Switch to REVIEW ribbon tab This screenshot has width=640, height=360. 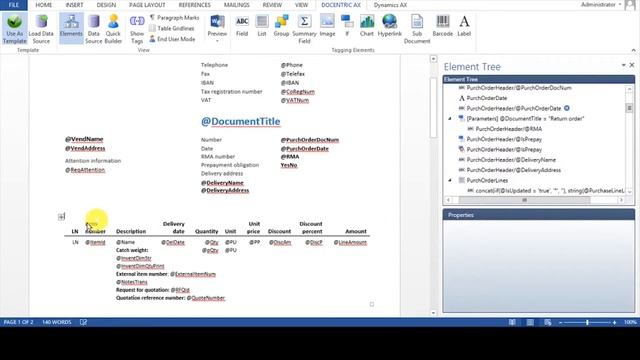pyautogui.click(x=272, y=5)
